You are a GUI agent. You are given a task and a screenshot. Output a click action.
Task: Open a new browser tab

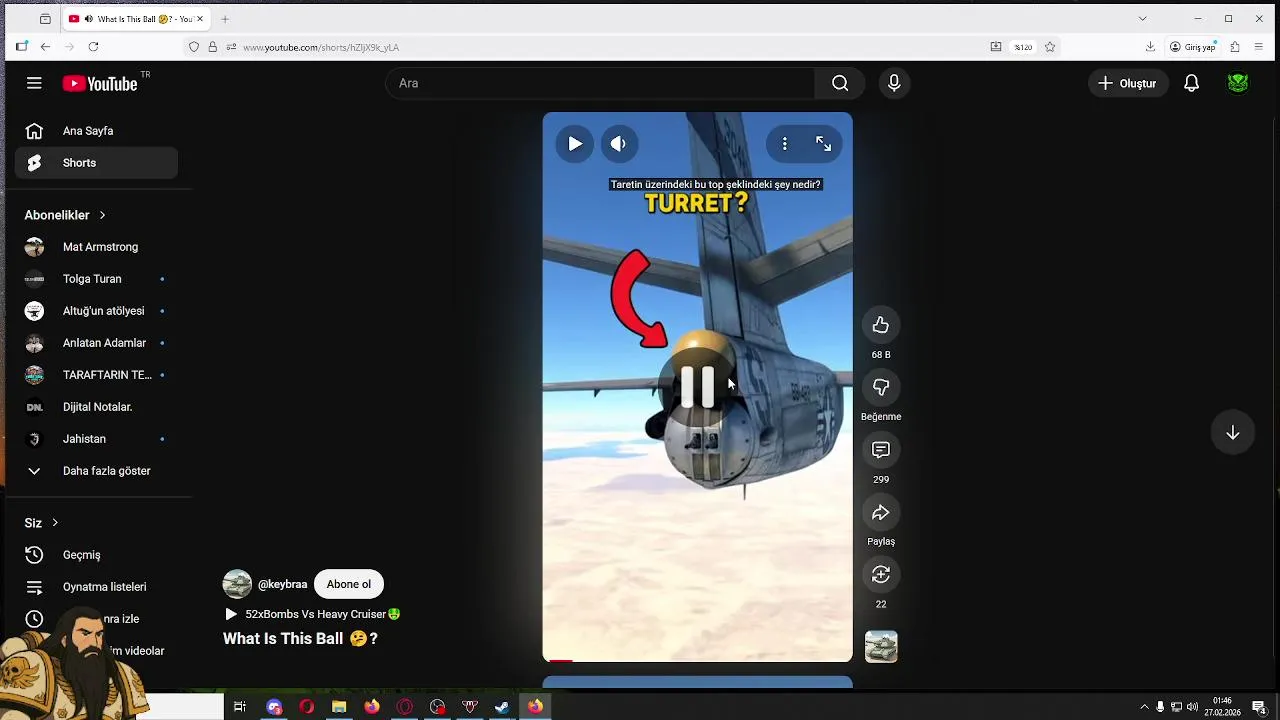pyautogui.click(x=225, y=19)
